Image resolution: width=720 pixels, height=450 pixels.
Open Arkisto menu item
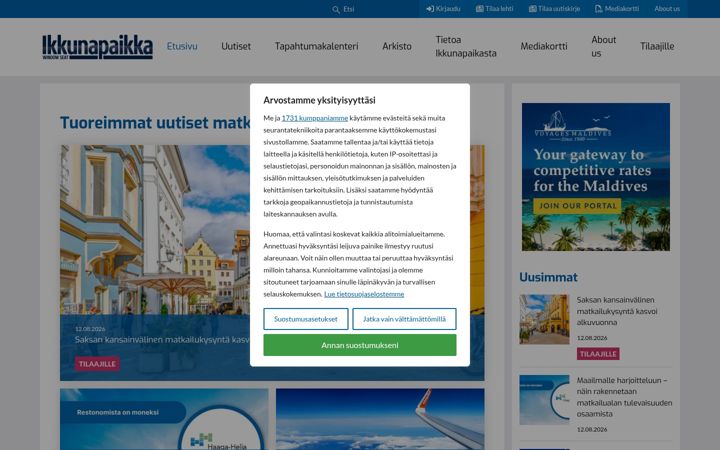coord(397,46)
